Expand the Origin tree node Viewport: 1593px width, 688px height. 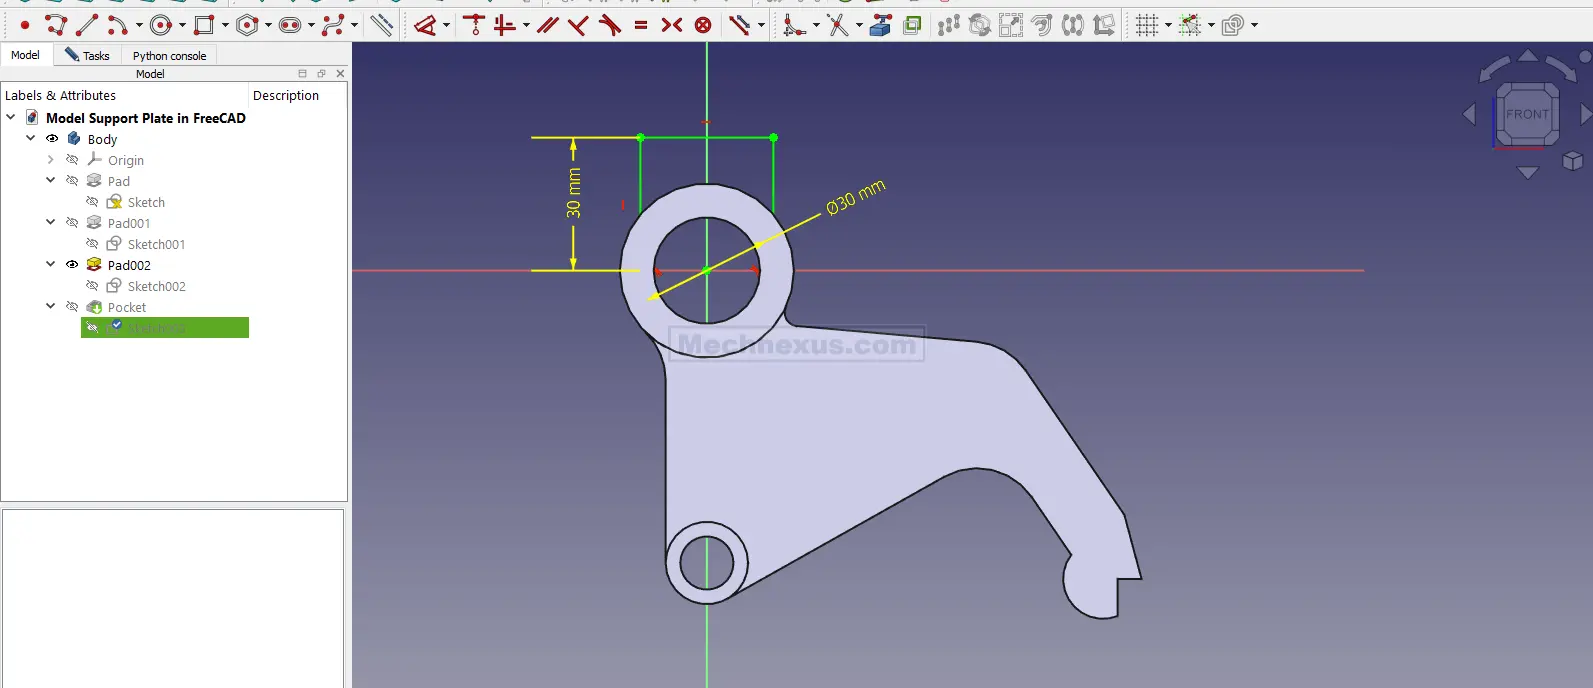pos(51,160)
